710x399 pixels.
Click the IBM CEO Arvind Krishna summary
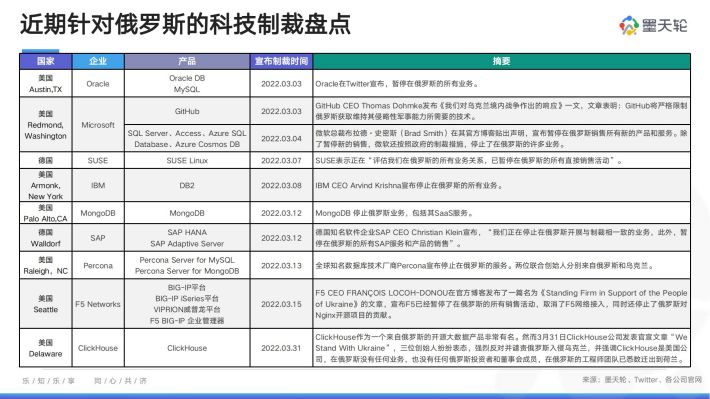[409, 185]
